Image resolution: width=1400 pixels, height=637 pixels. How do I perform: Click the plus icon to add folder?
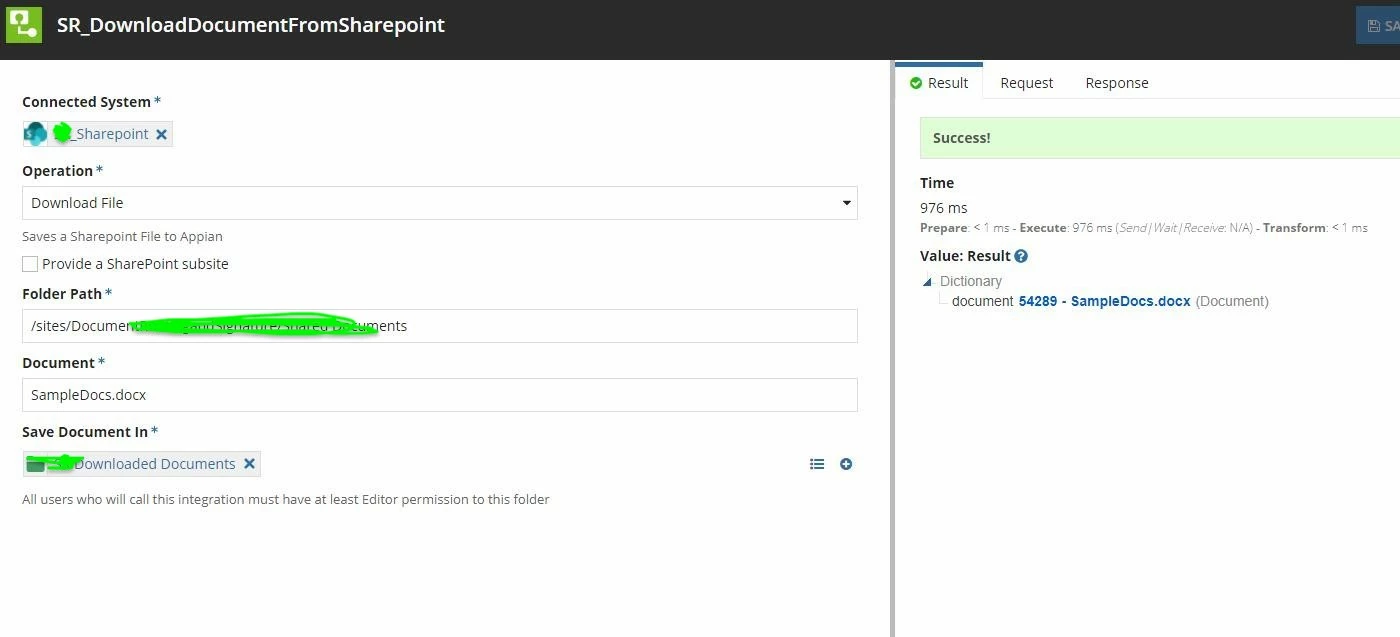[x=846, y=464]
